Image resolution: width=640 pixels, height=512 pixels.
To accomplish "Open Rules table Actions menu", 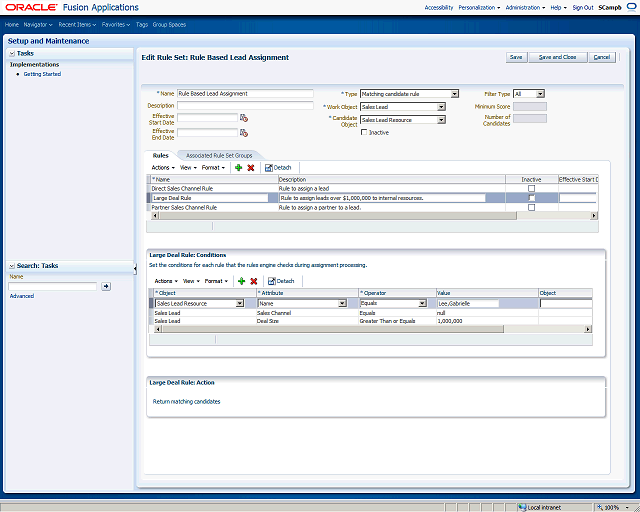I will pos(163,167).
